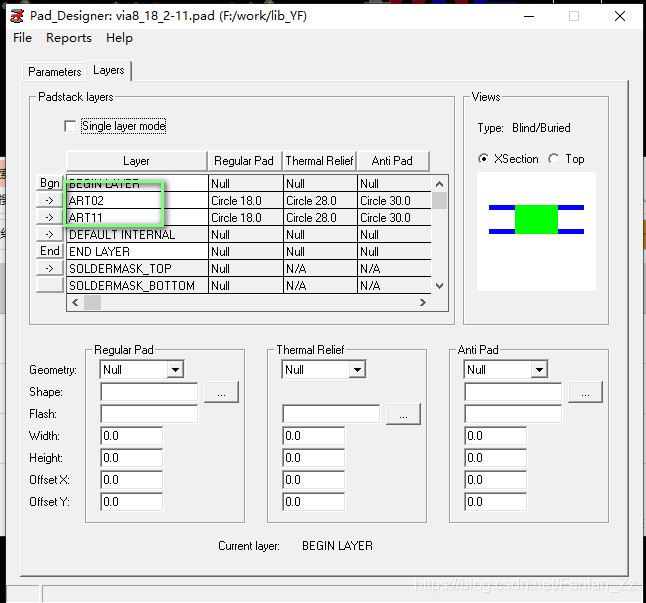The height and width of the screenshot is (603, 646).
Task: Click the layer table horizontal scrollbar
Action: (x=250, y=303)
